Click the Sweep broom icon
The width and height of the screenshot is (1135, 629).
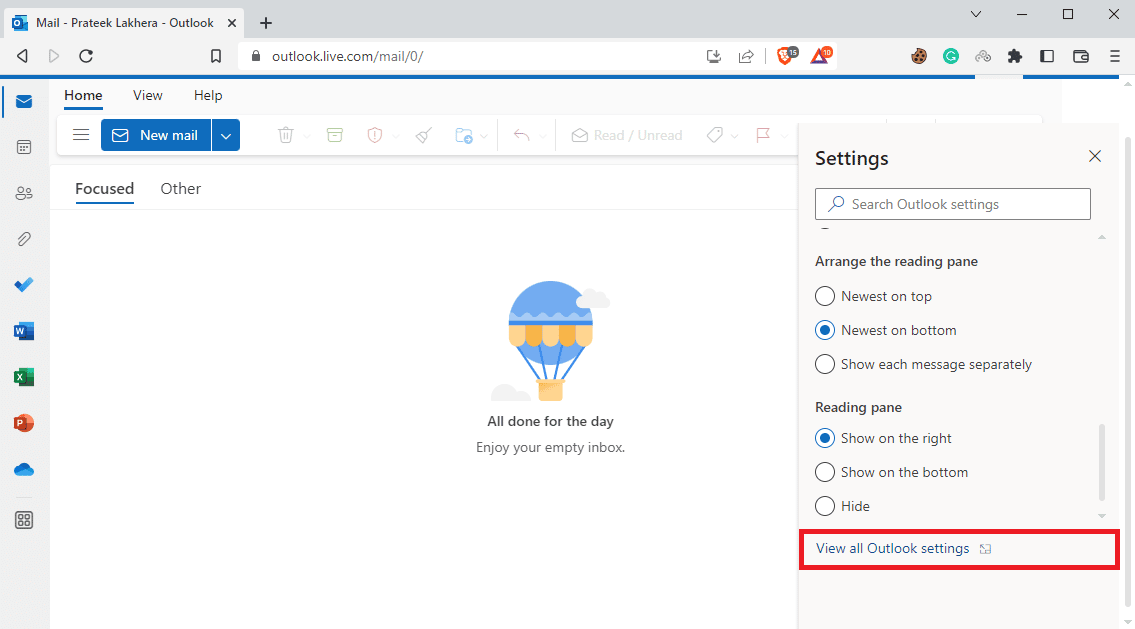pos(424,135)
